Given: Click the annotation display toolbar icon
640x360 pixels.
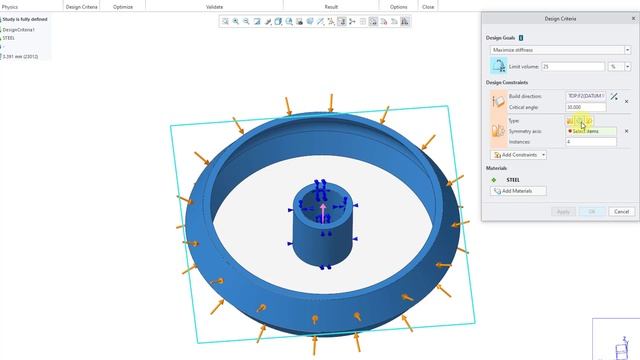Looking at the screenshot, I should [x=331, y=22].
